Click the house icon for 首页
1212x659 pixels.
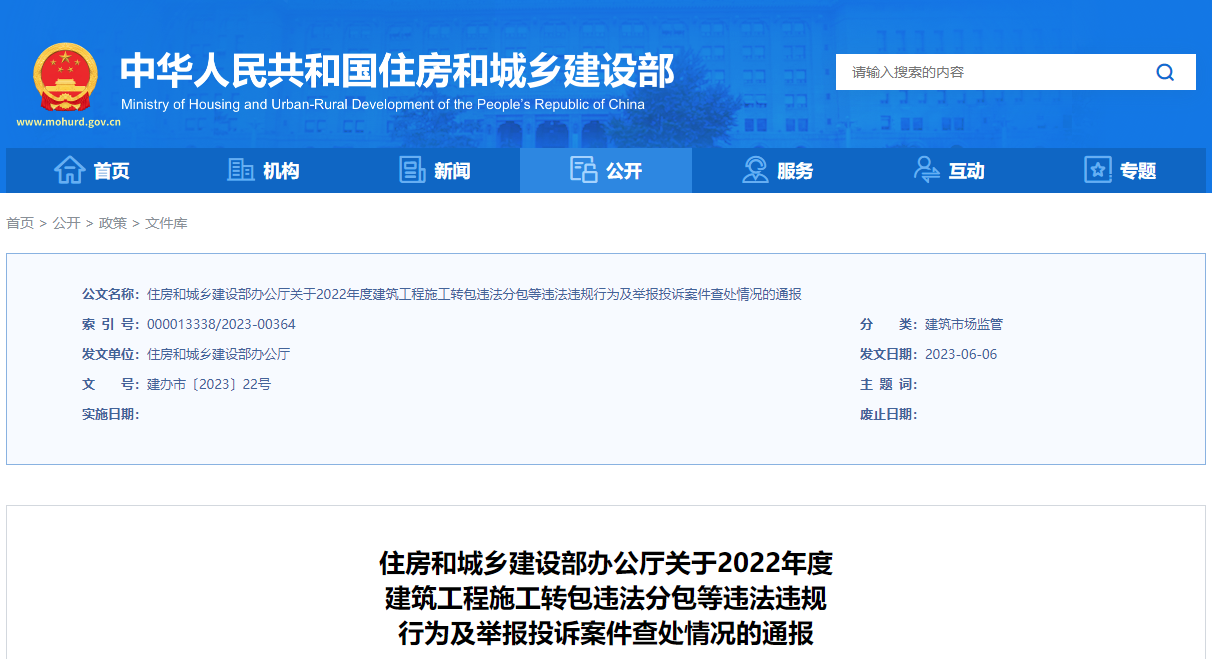[69, 170]
